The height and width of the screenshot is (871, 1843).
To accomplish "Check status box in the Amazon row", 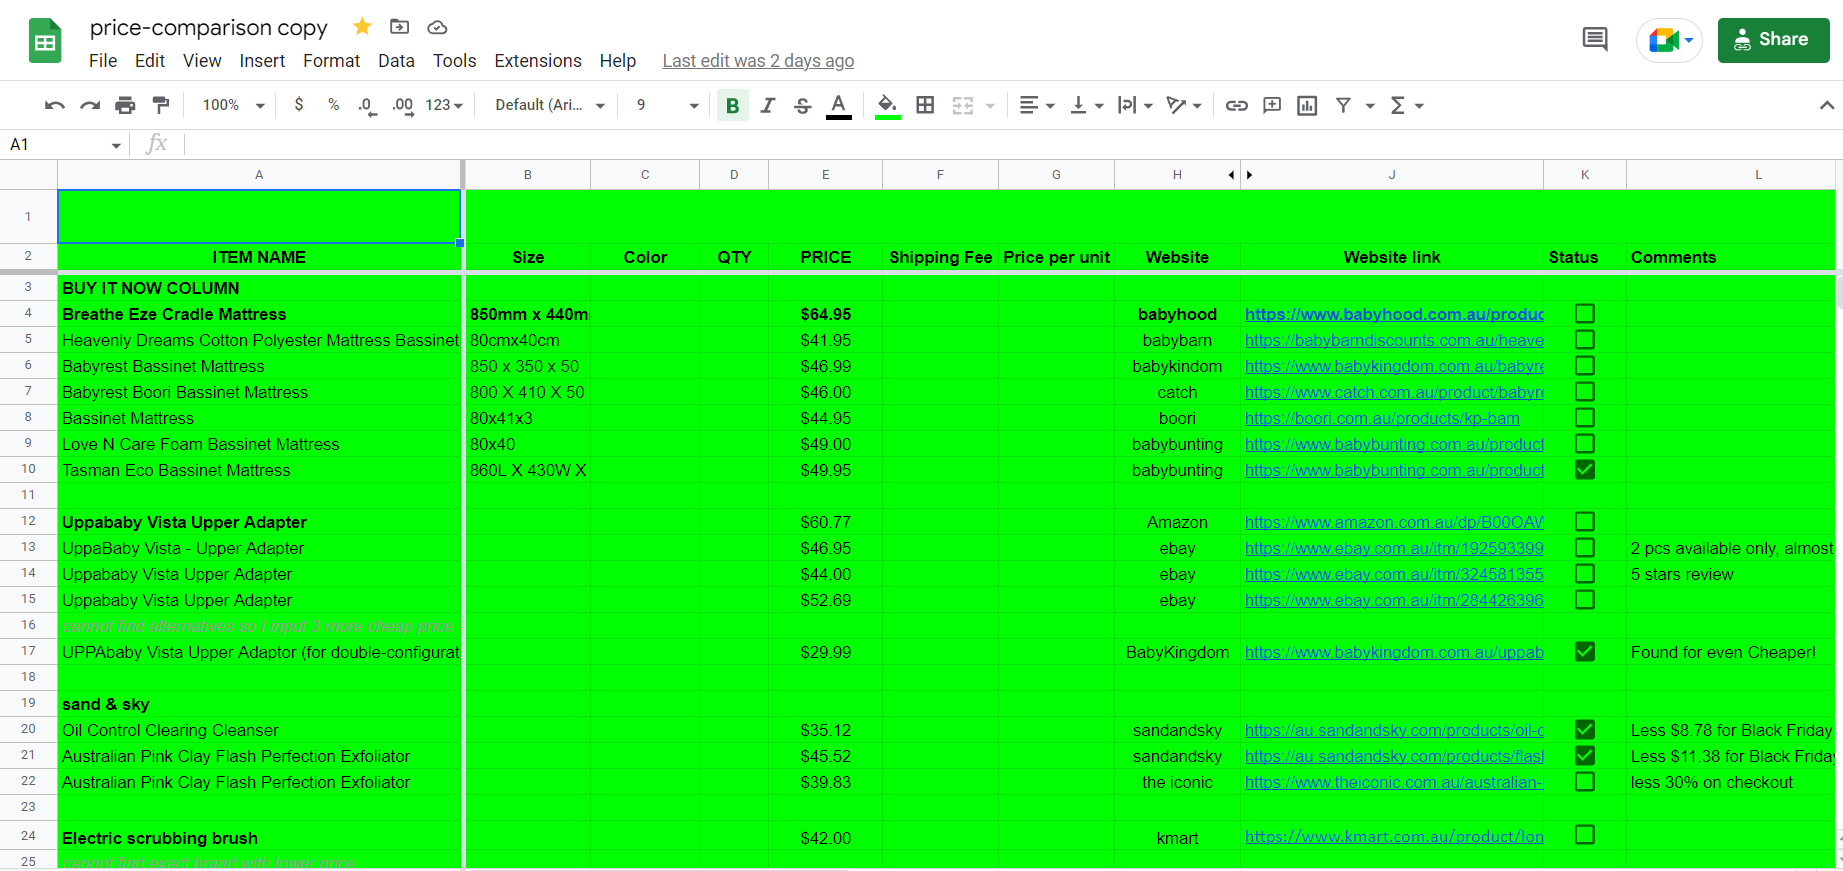I will [1585, 522].
